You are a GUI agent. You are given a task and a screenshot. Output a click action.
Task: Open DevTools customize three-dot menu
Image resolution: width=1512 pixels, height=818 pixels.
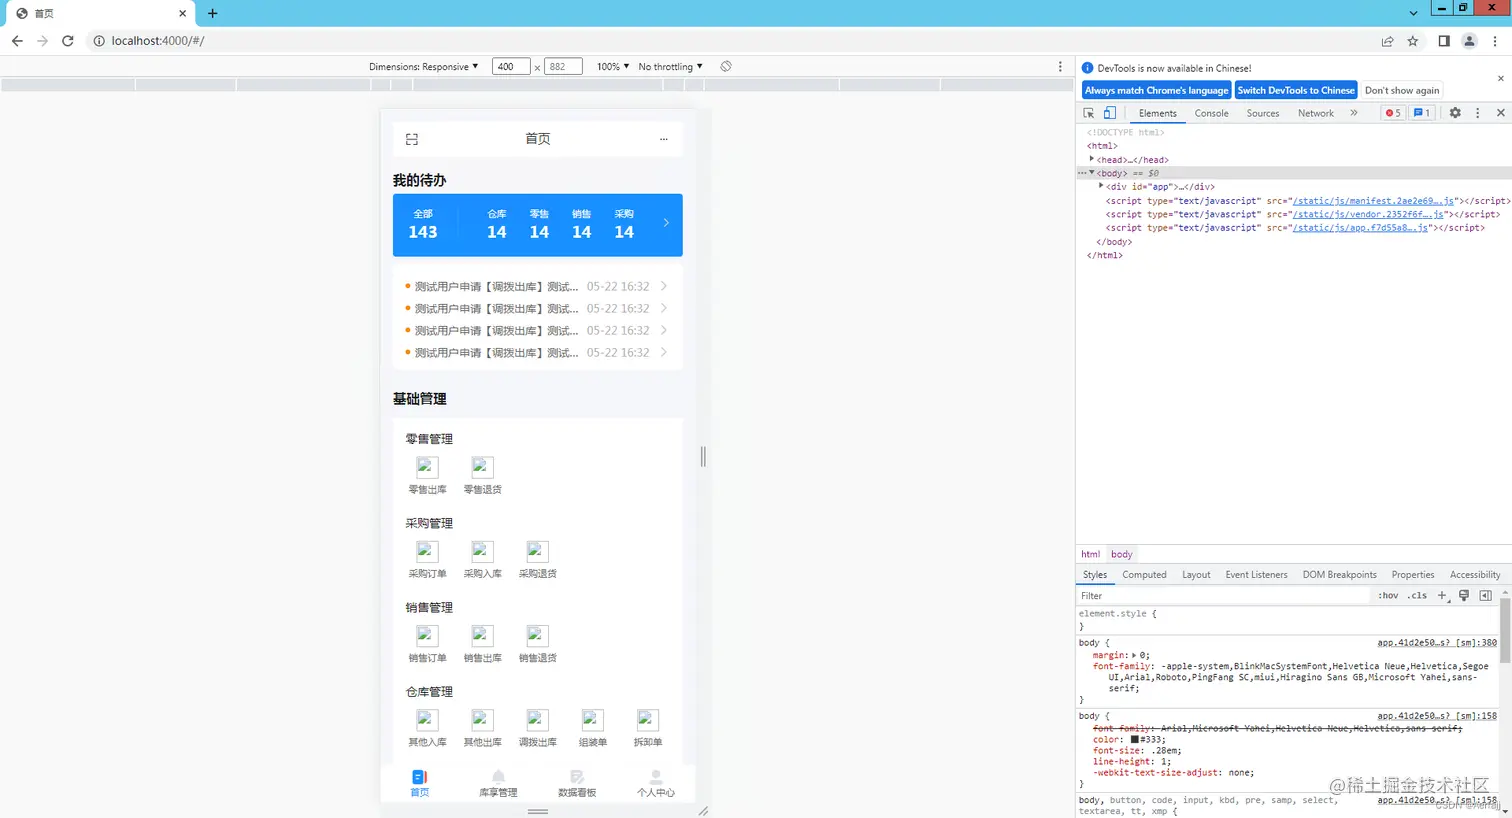[1477, 113]
